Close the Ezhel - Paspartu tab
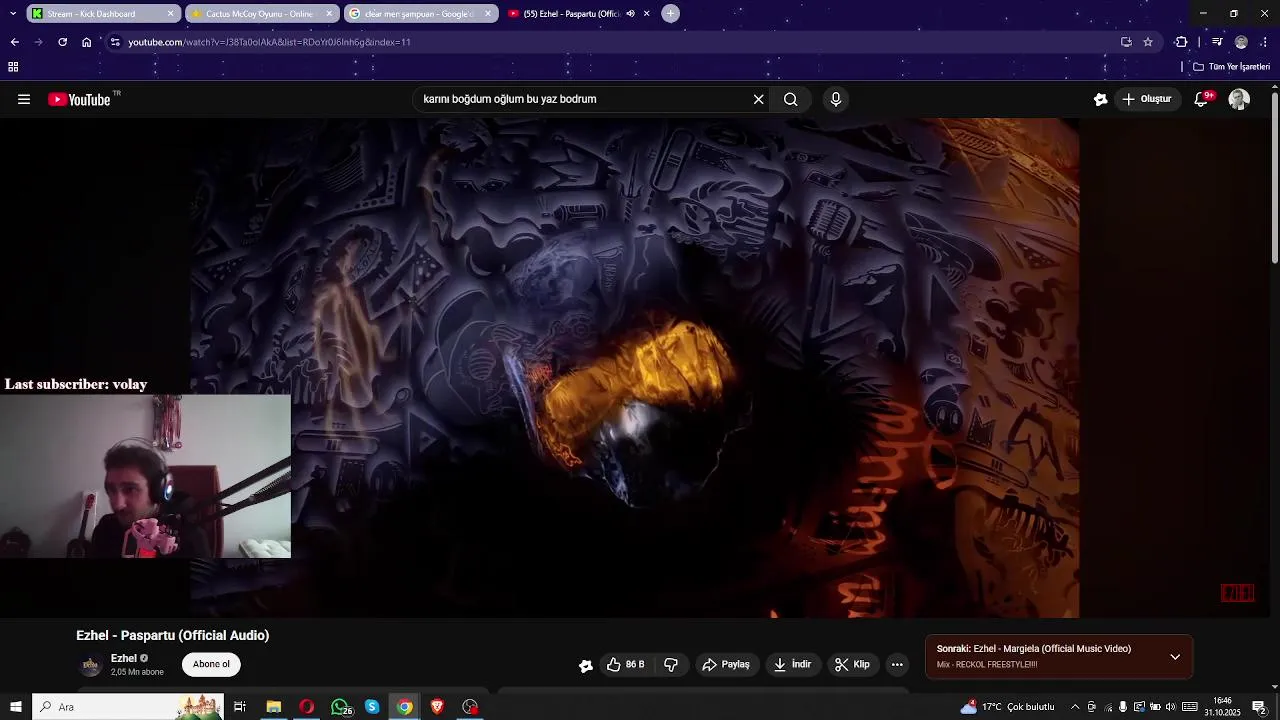 coord(646,14)
